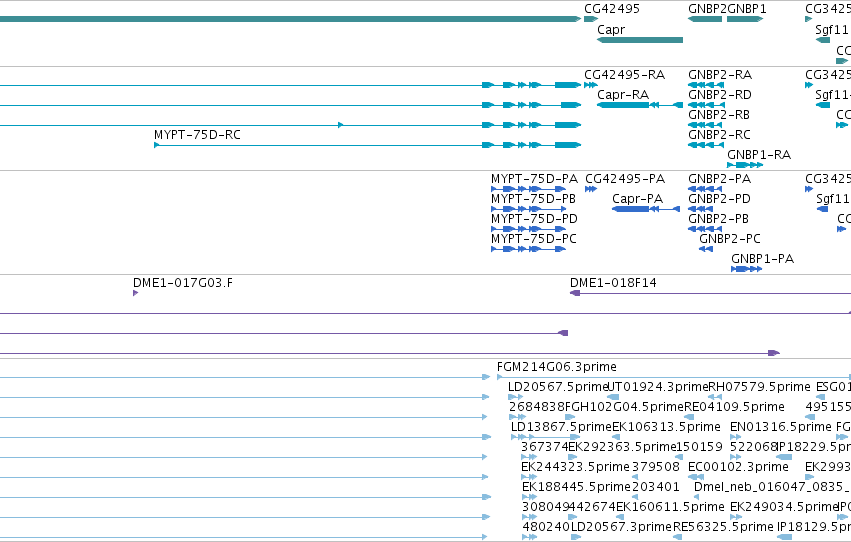Open the CG42495-PA protein label
This screenshot has width=851, height=542.
click(625, 178)
